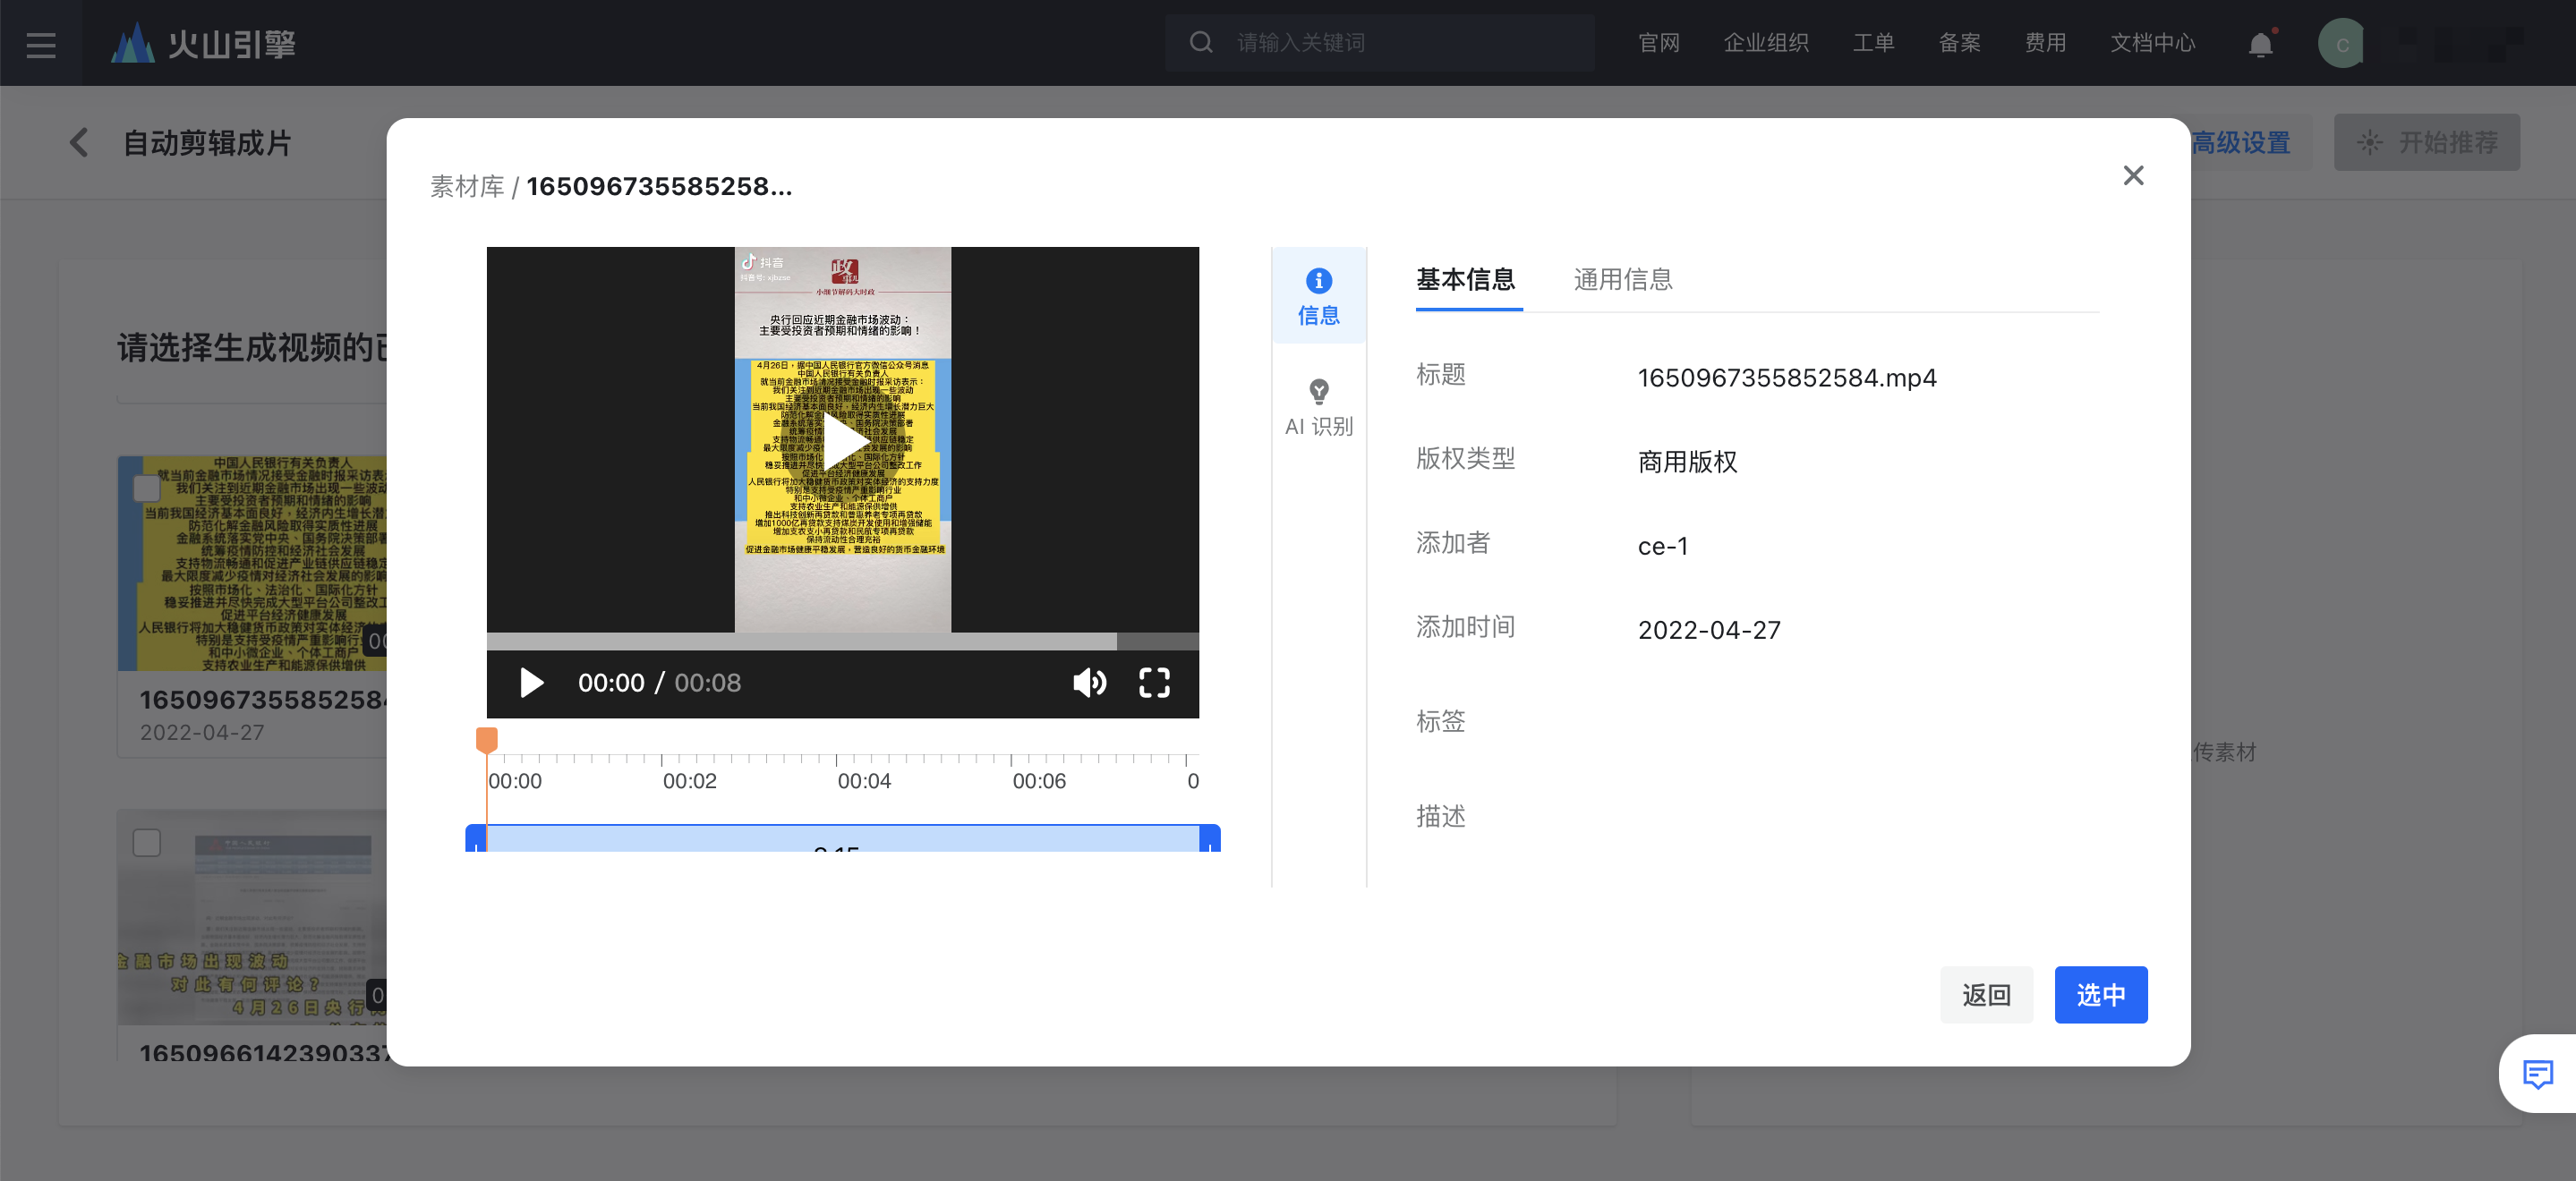
Task: Click the user avatar
Action: [x=2341, y=43]
